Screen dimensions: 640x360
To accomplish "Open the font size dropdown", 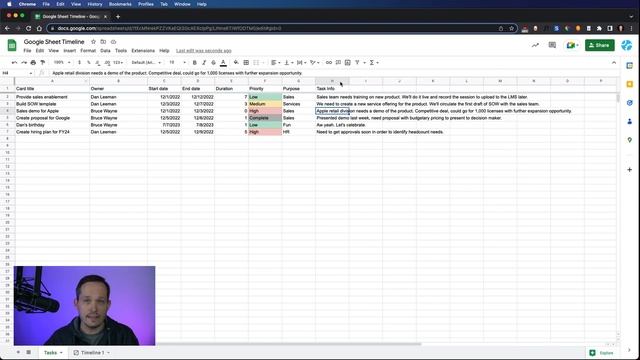I will point(177,62).
